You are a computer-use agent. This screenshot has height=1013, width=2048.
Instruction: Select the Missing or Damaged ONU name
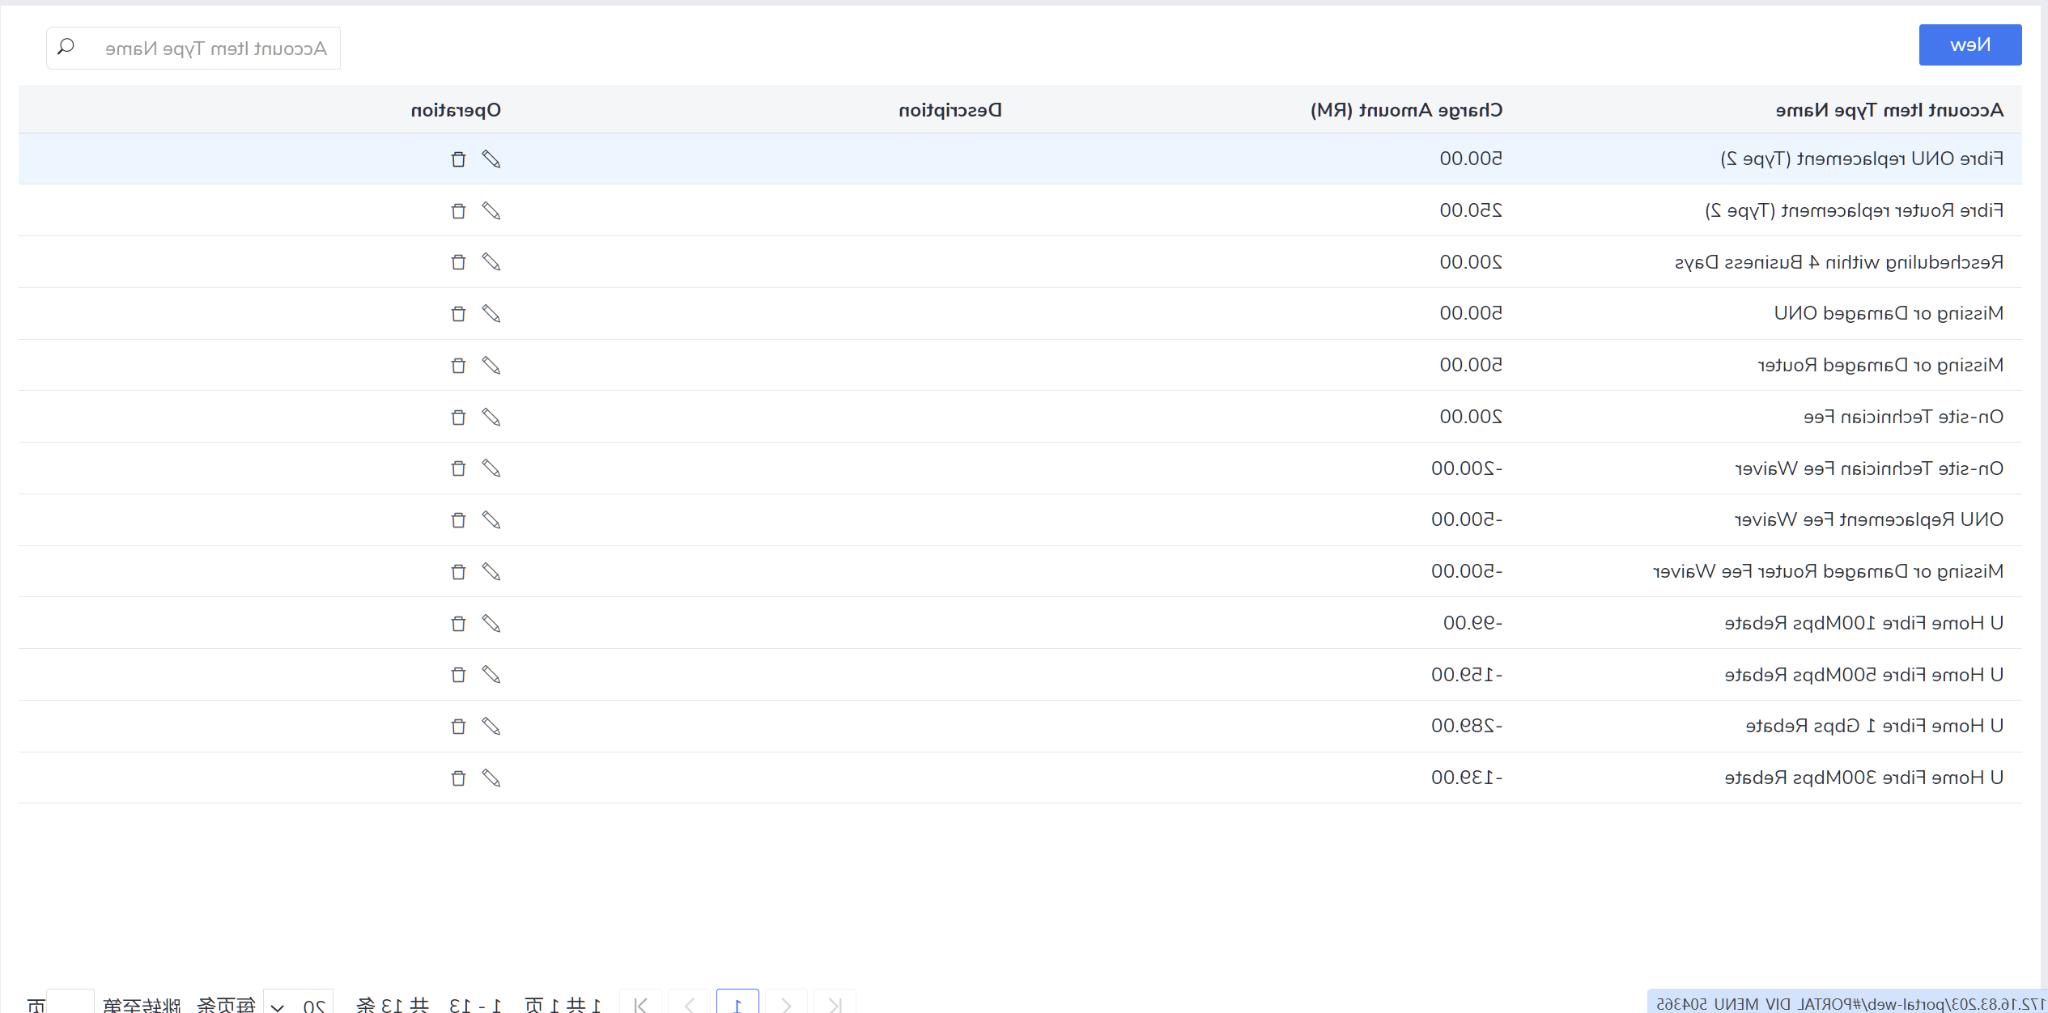tap(1889, 314)
